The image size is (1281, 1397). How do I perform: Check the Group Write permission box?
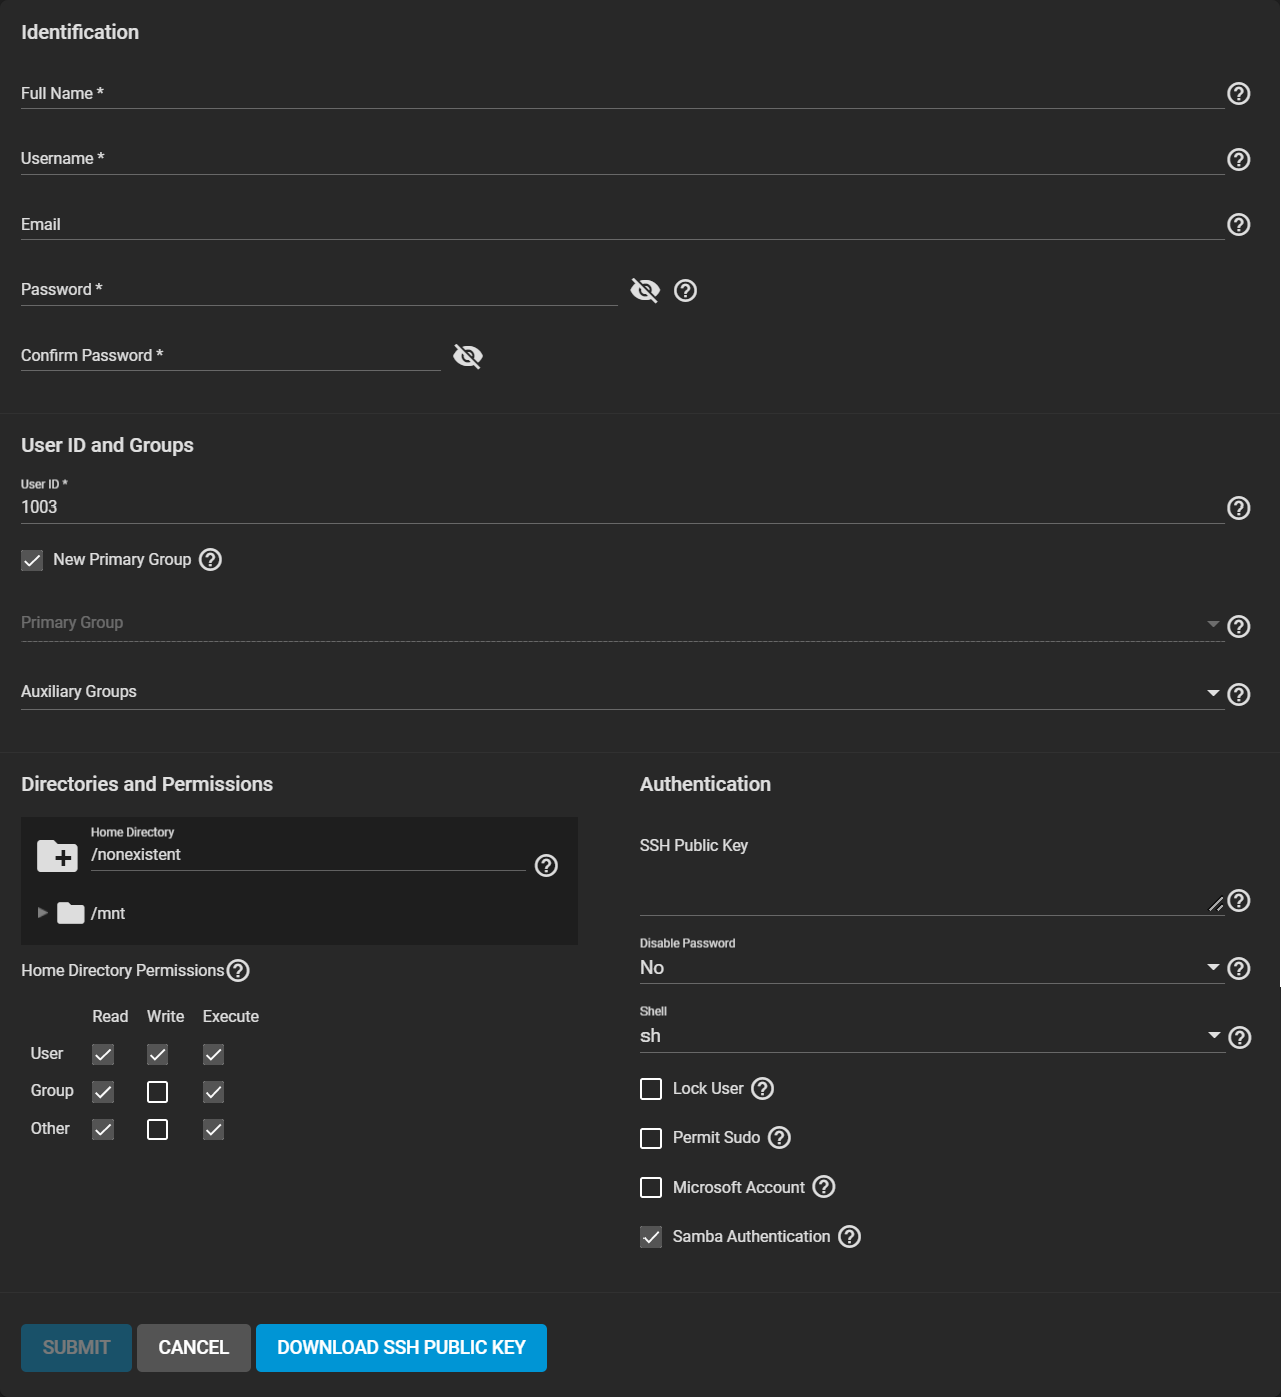pyautogui.click(x=157, y=1092)
